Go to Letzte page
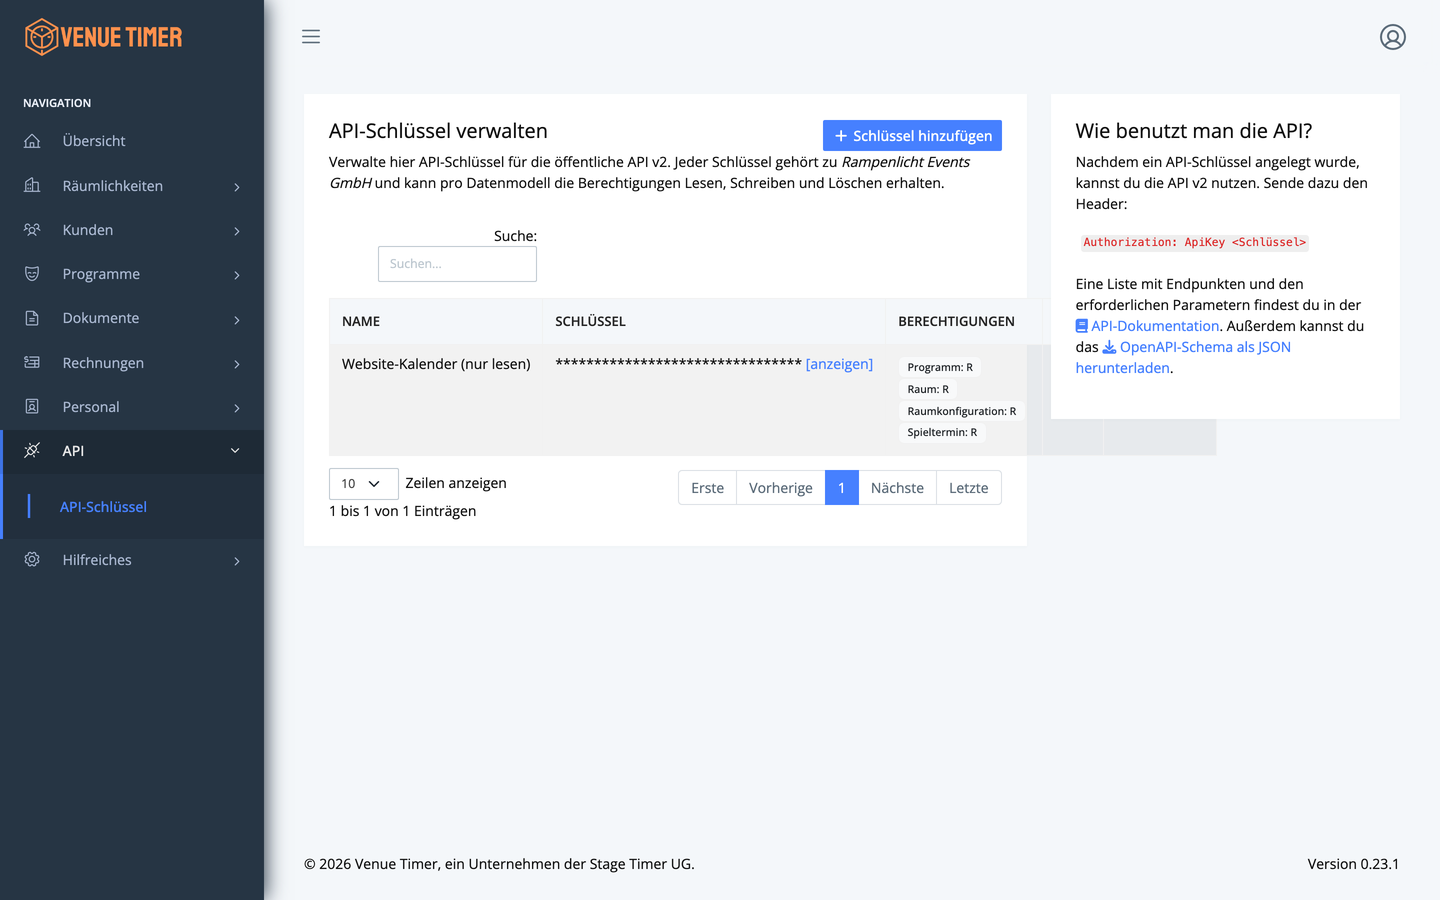The height and width of the screenshot is (900, 1440). tap(968, 488)
